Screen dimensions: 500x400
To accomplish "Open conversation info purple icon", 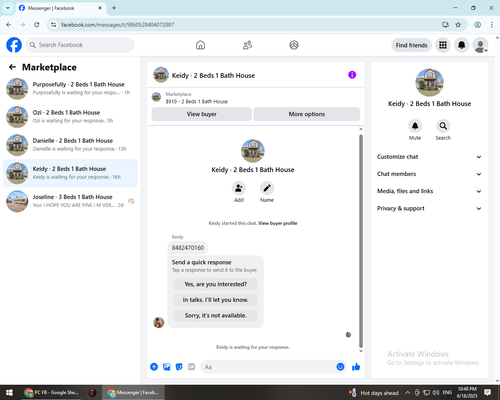I will 352,75.
